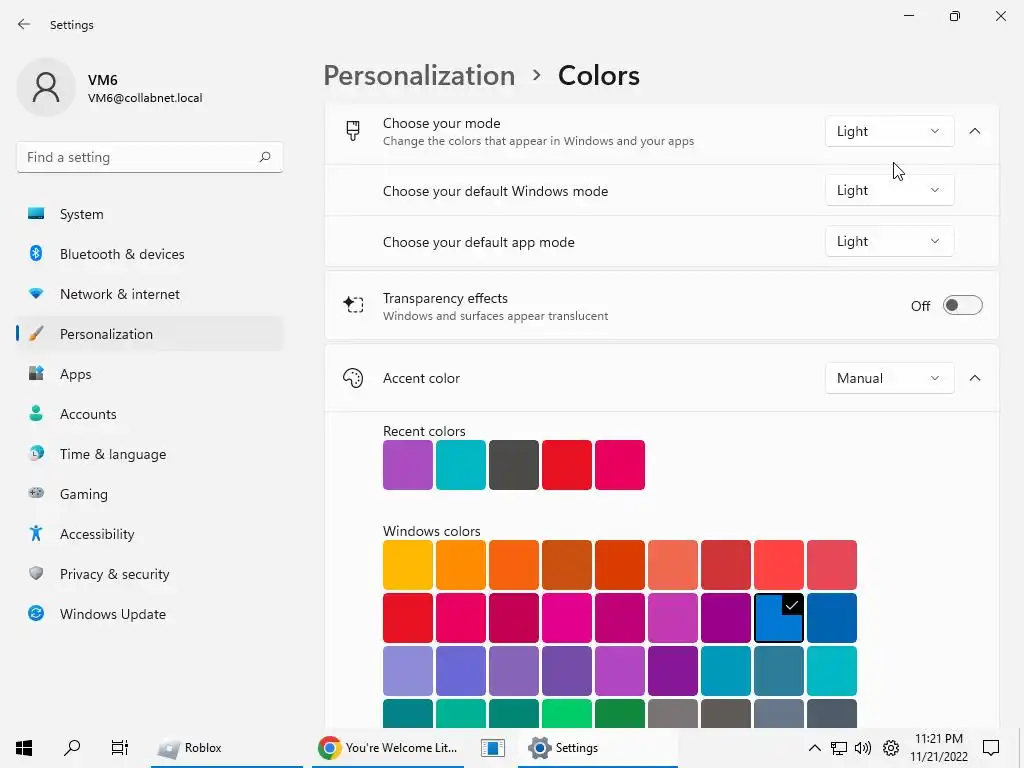Click the Time & language clock icon
Screen dimensions: 1024x768
tap(36, 453)
